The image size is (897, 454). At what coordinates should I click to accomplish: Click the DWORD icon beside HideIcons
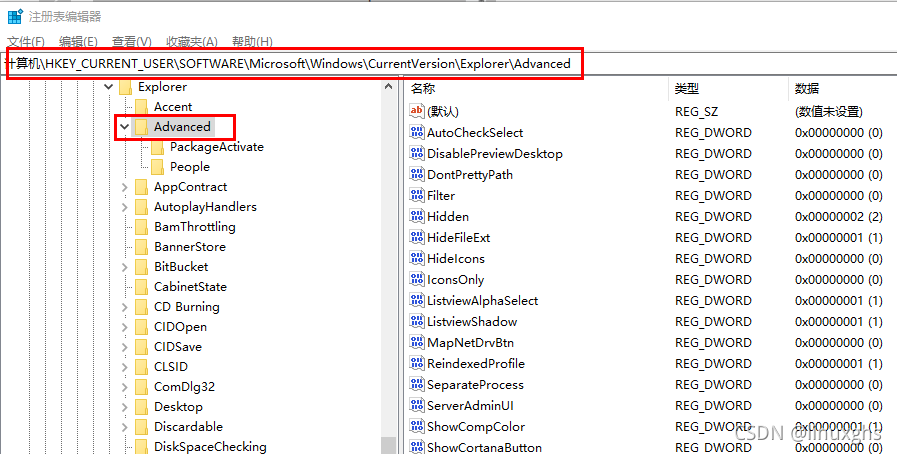click(417, 258)
